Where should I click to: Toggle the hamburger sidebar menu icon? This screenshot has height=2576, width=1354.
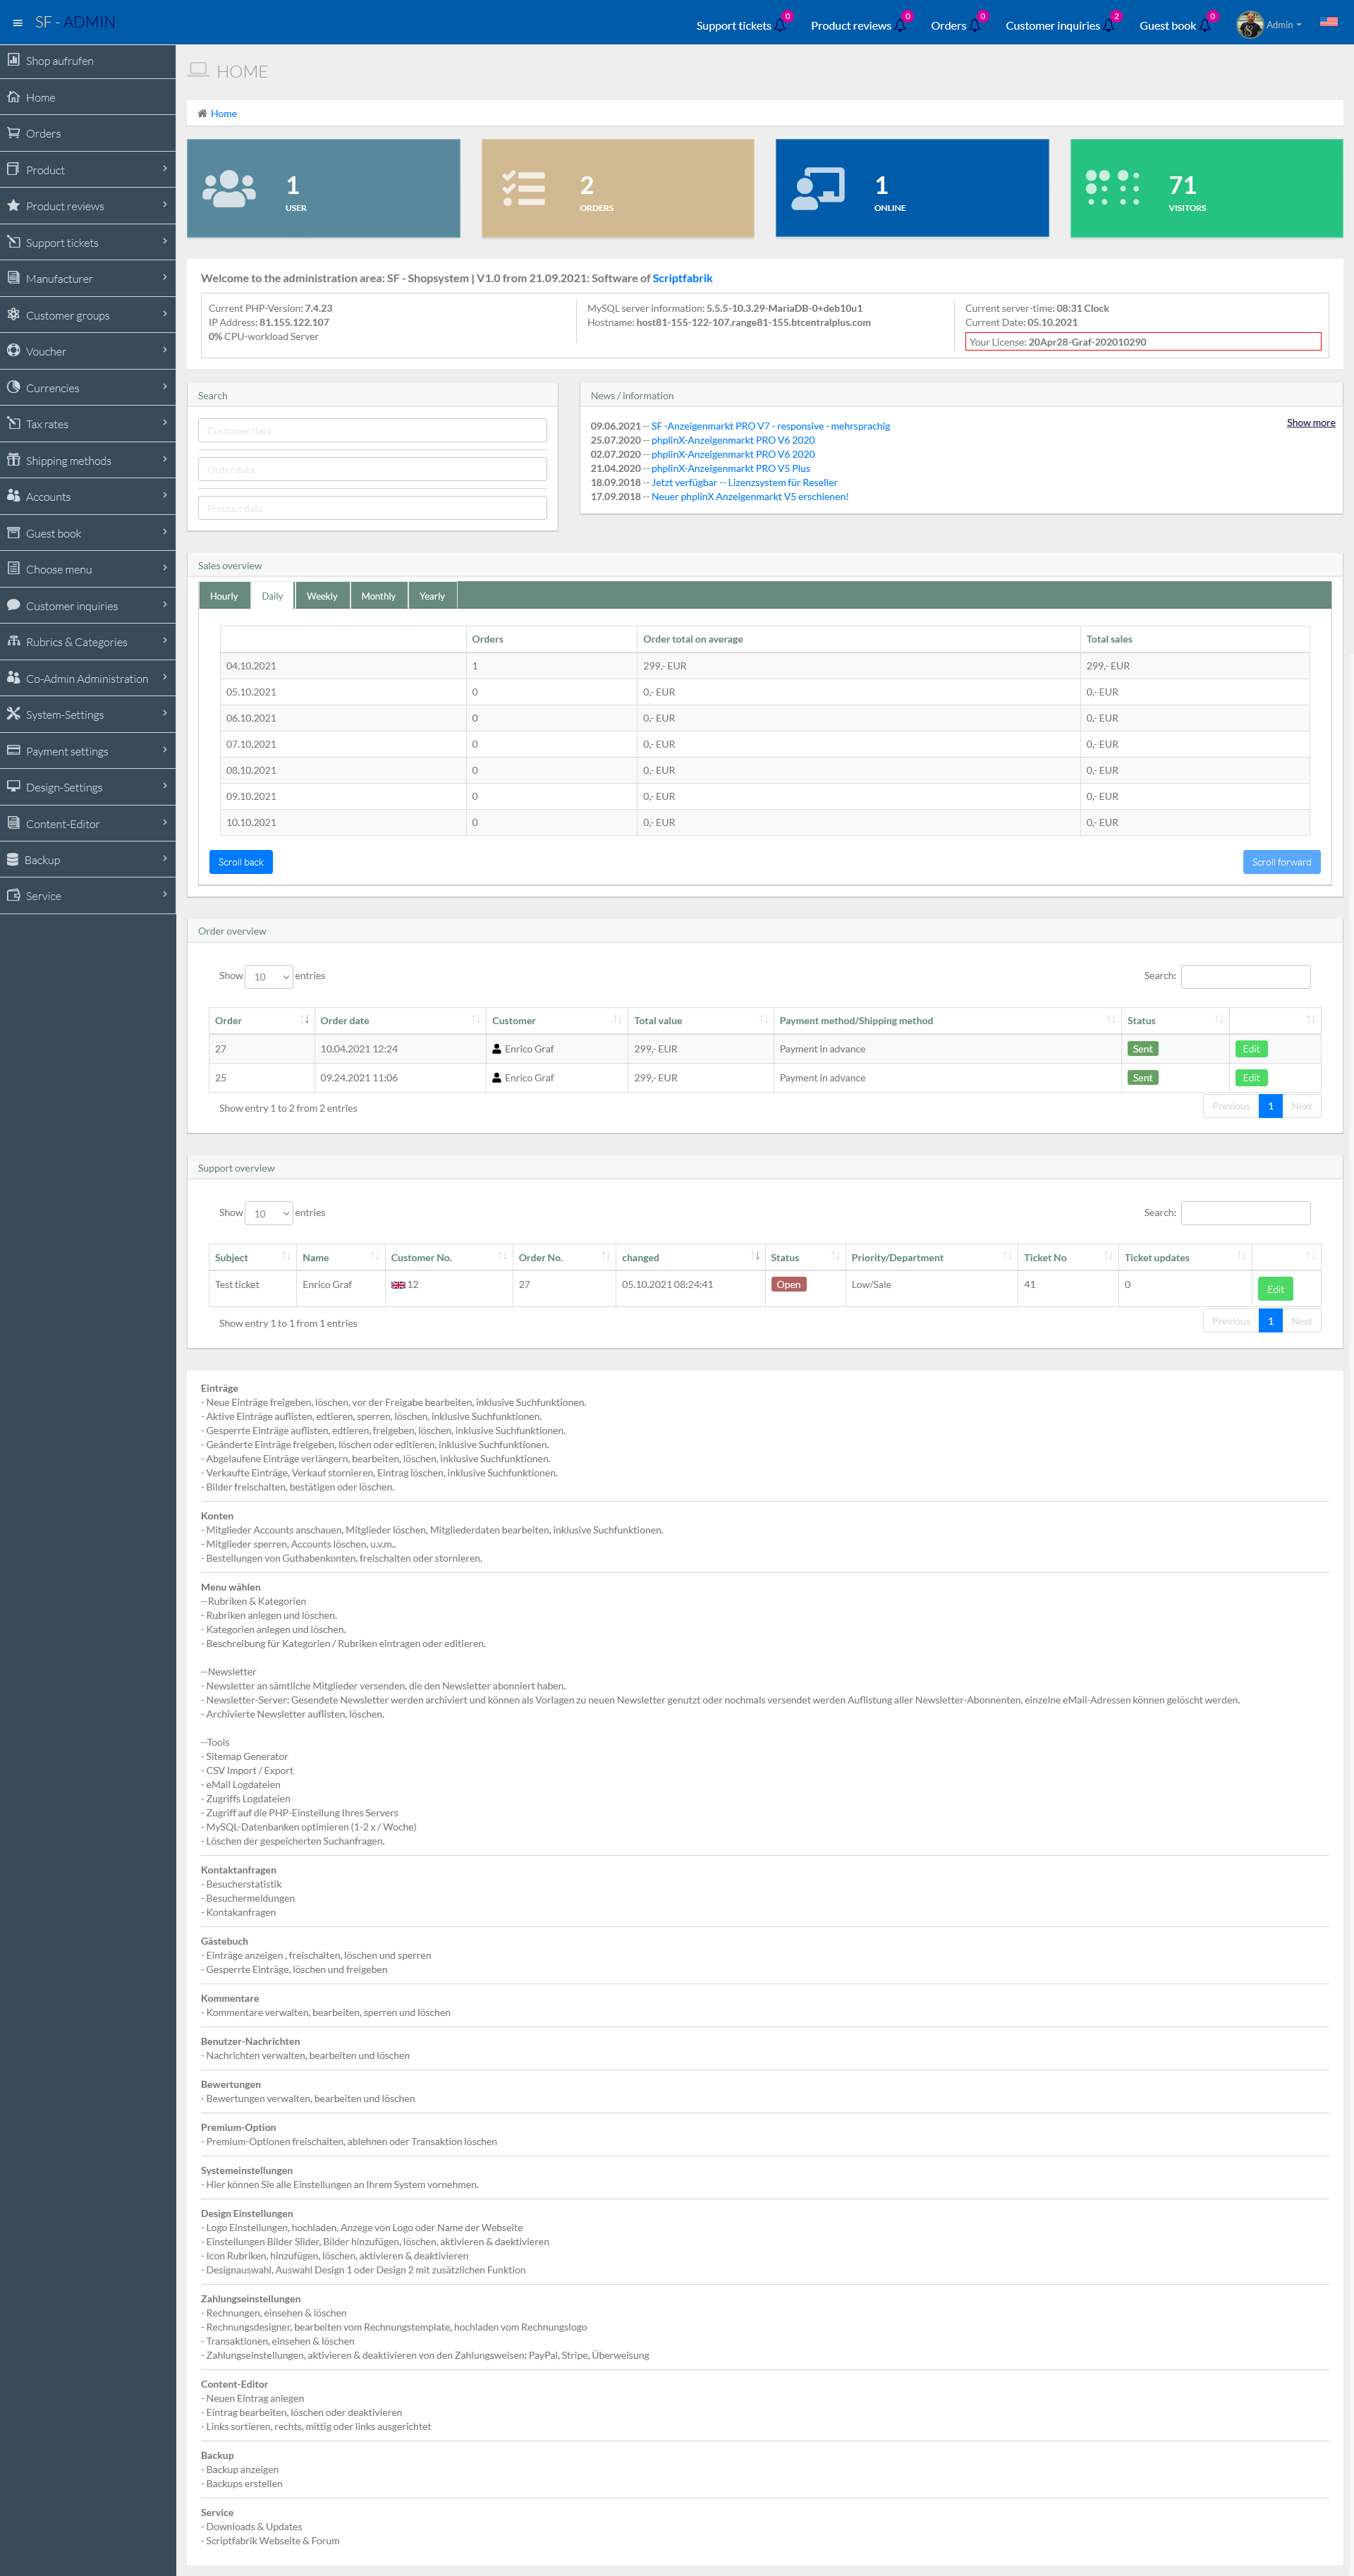coord(17,23)
